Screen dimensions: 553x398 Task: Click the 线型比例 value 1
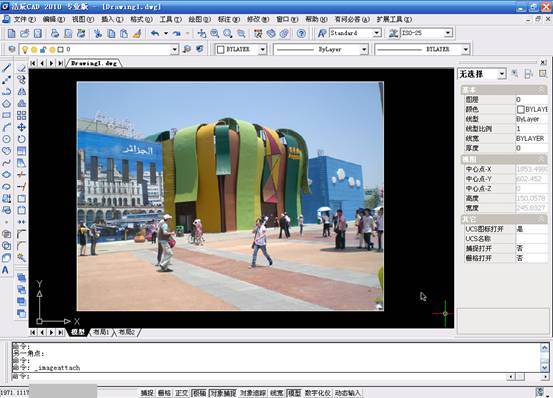pos(531,129)
